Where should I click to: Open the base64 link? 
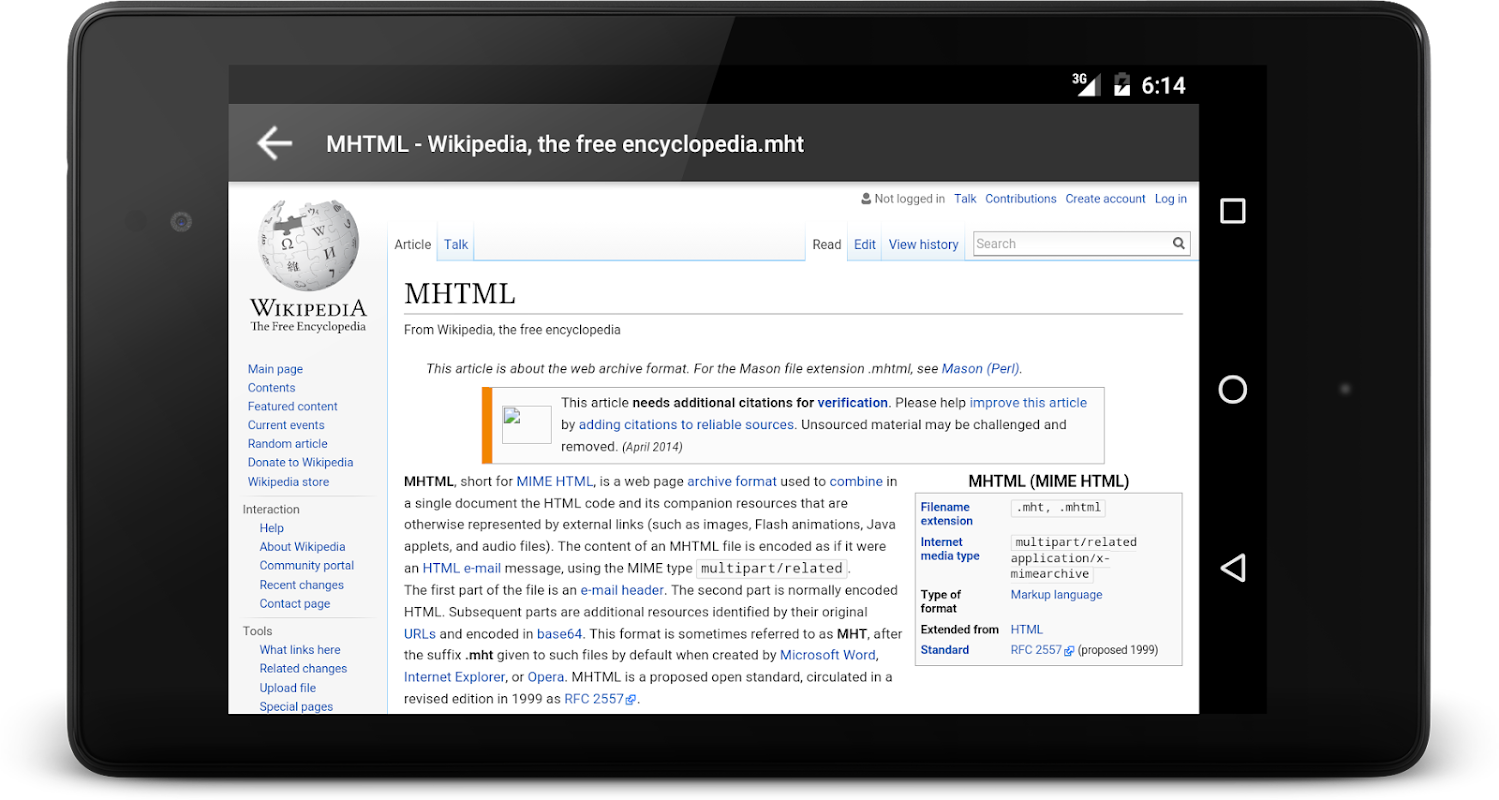click(560, 634)
